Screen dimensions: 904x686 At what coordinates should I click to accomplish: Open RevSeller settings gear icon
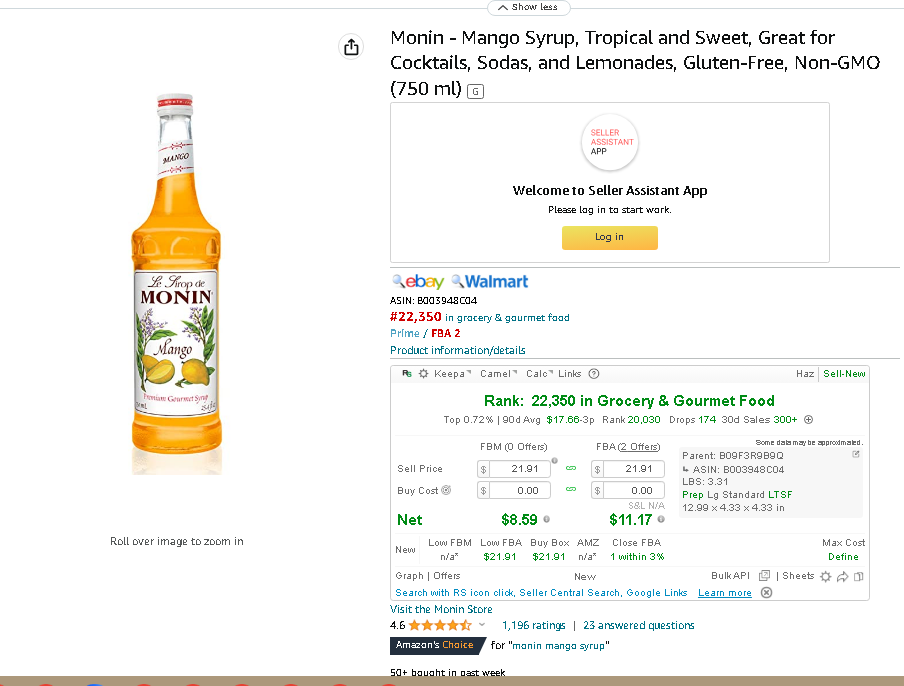pyautogui.click(x=423, y=374)
